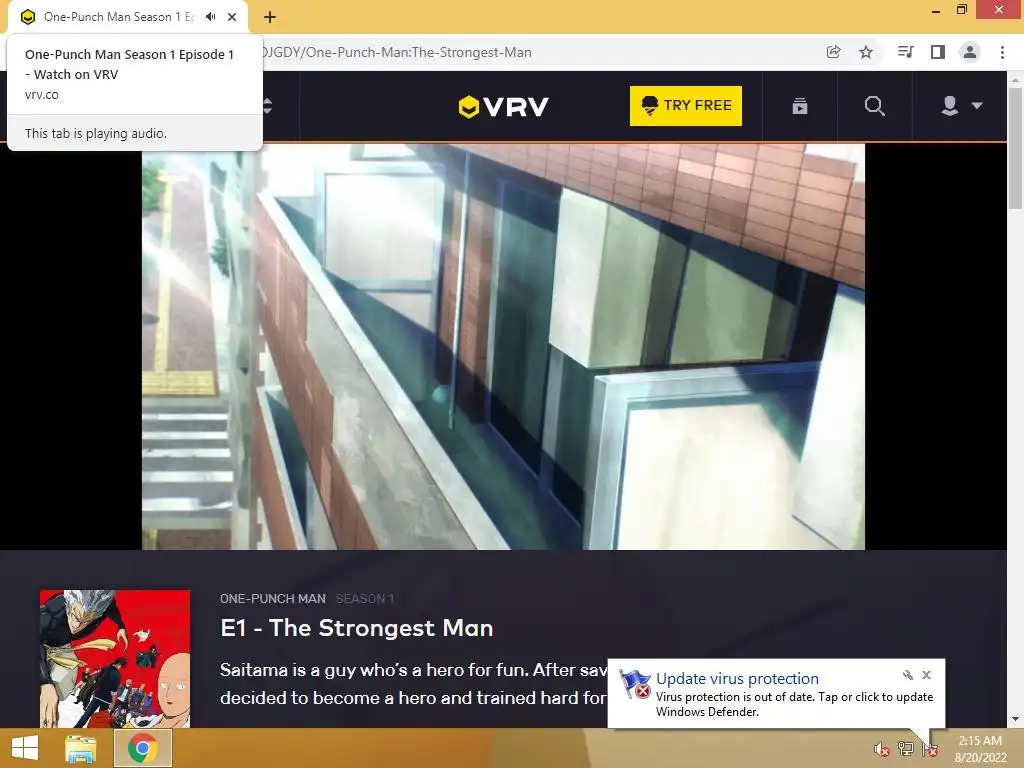Click the video player area
The width and height of the screenshot is (1024, 768).
point(504,347)
